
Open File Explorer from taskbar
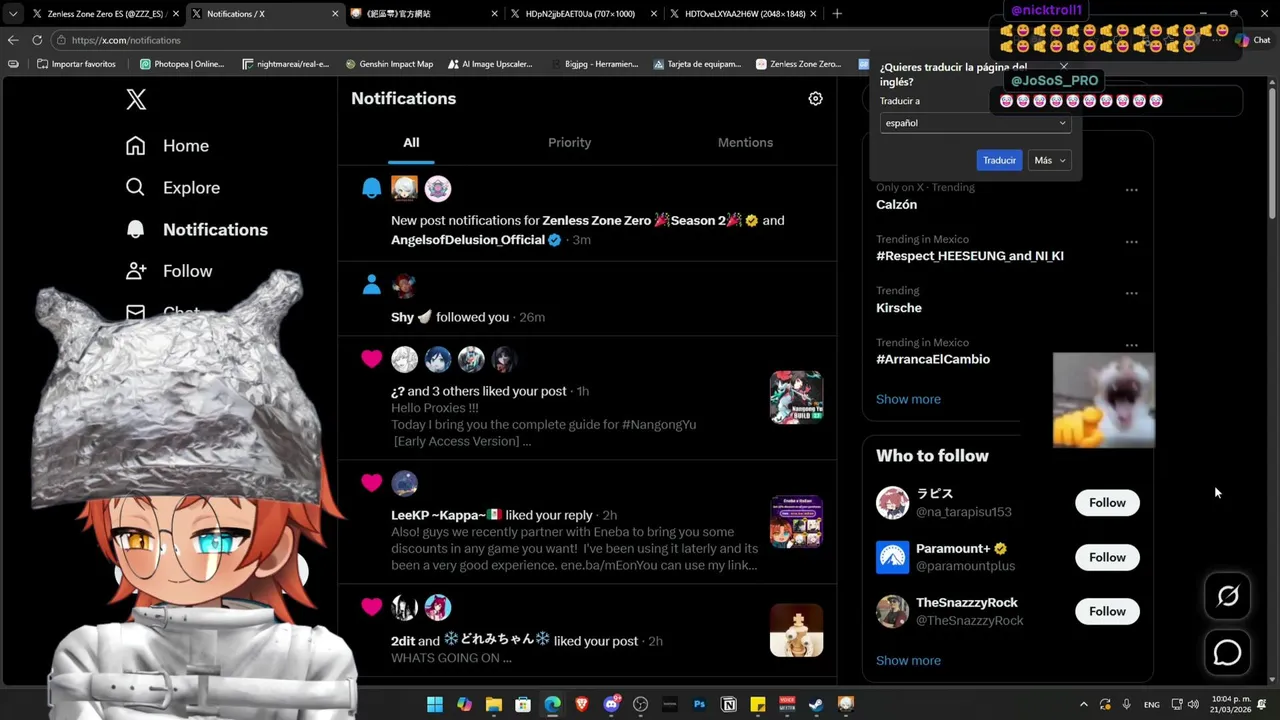[494, 704]
